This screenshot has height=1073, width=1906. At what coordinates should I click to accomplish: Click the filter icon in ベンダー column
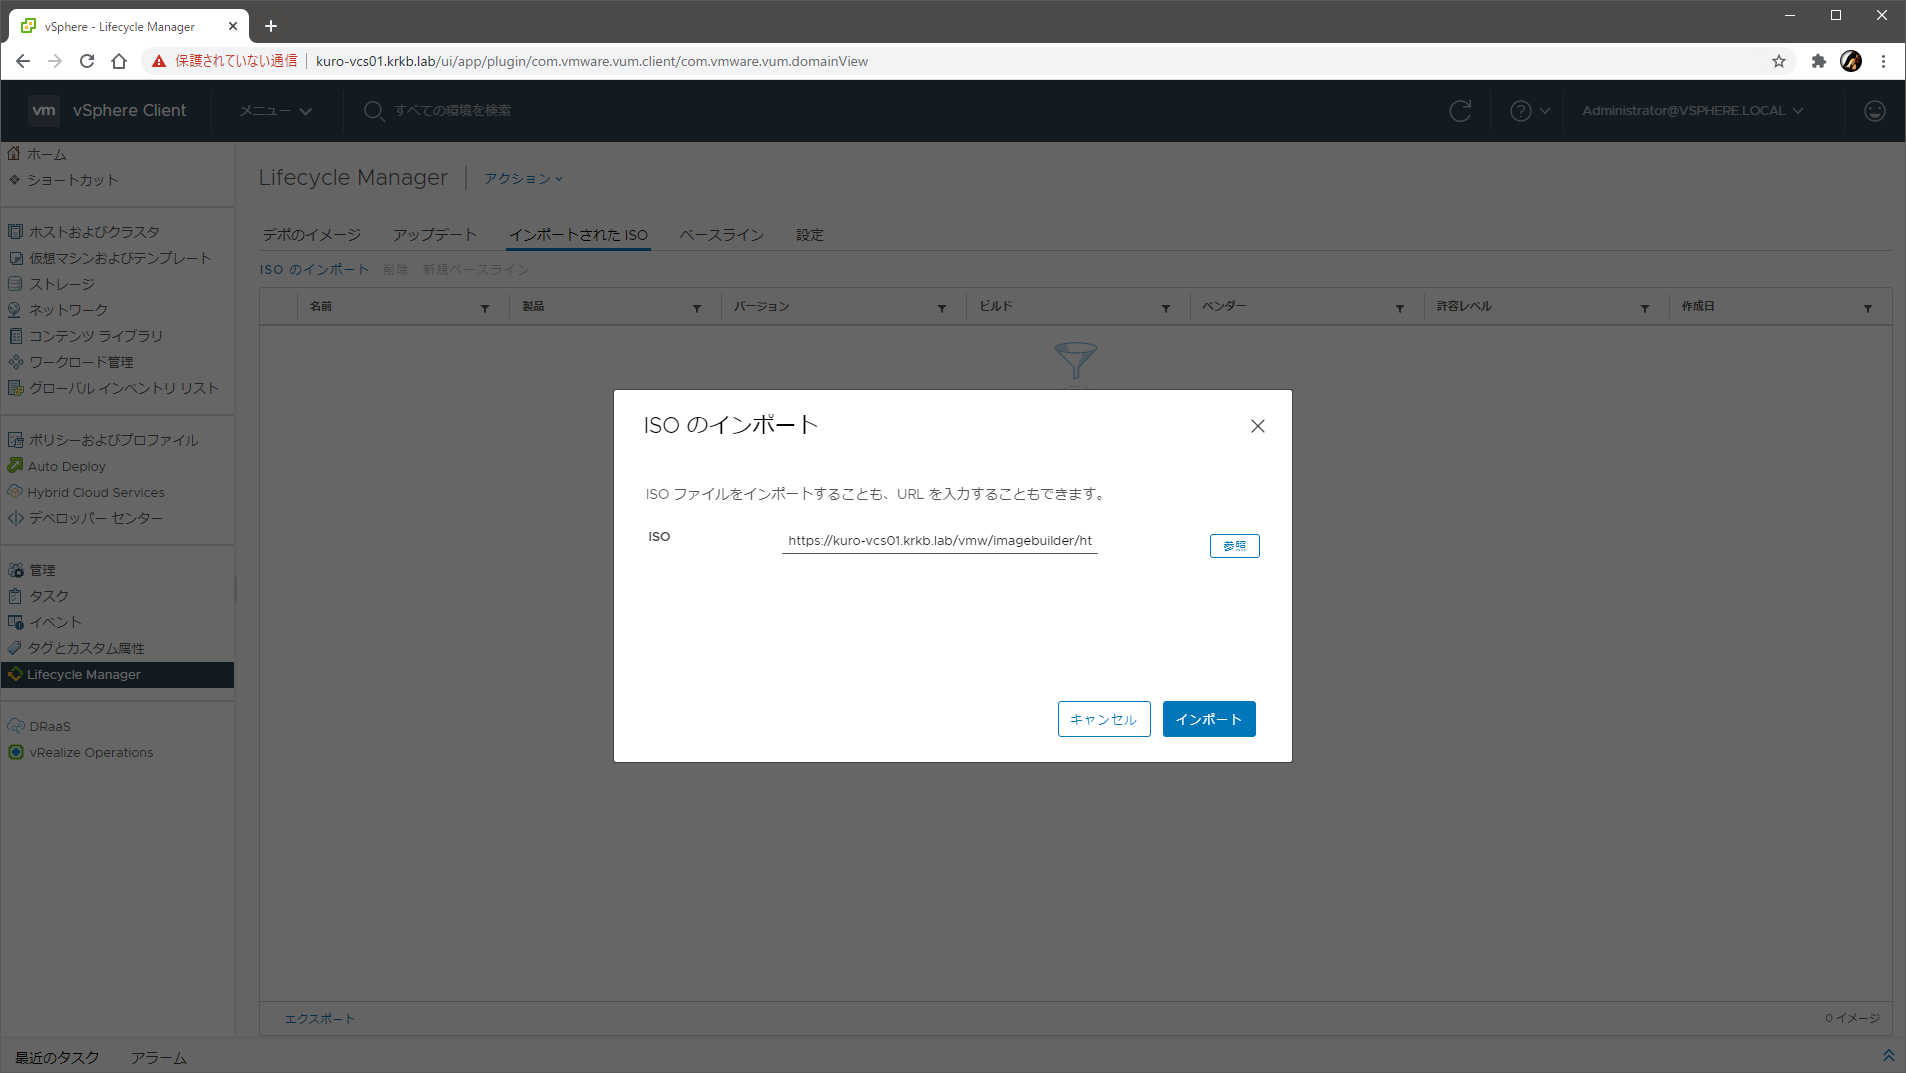[x=1399, y=308]
